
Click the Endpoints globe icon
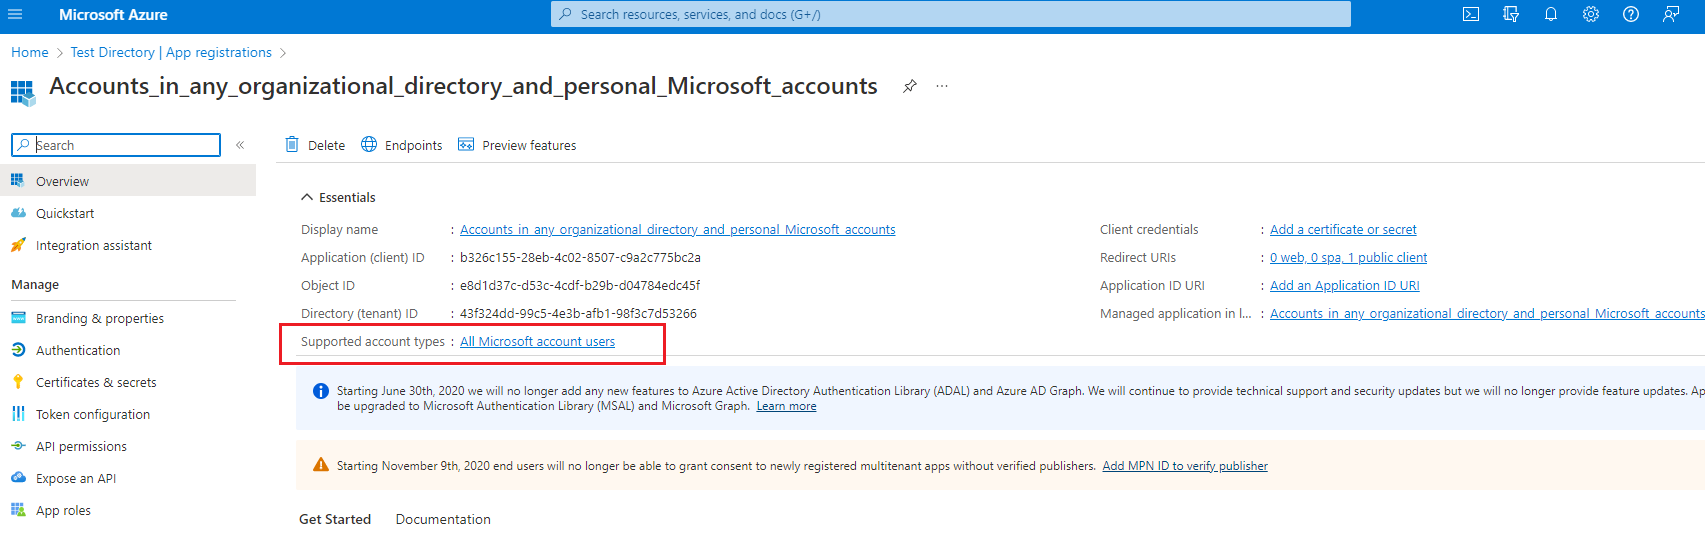pos(369,144)
